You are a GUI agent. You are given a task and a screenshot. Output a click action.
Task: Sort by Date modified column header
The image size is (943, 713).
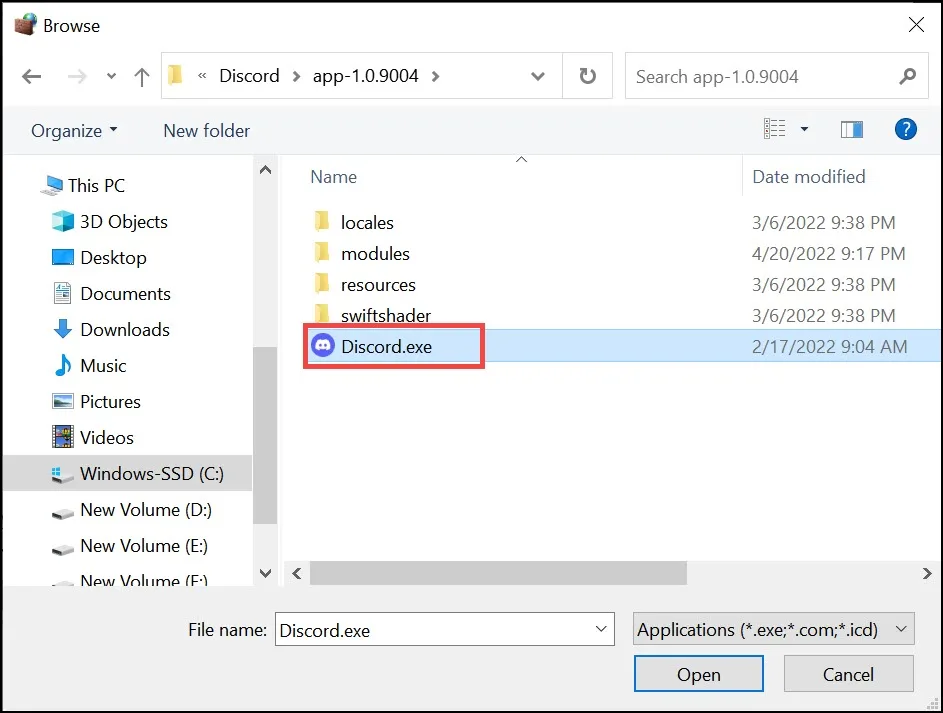808,177
